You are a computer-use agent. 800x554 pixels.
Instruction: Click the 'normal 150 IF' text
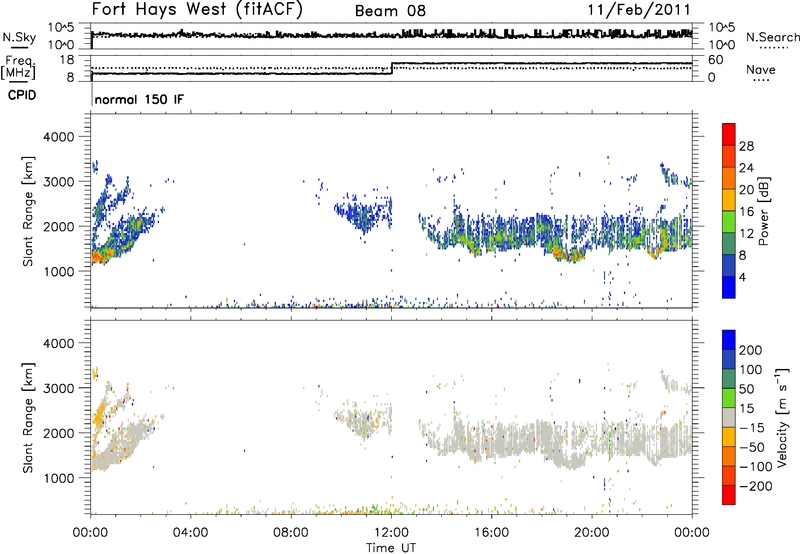point(139,99)
